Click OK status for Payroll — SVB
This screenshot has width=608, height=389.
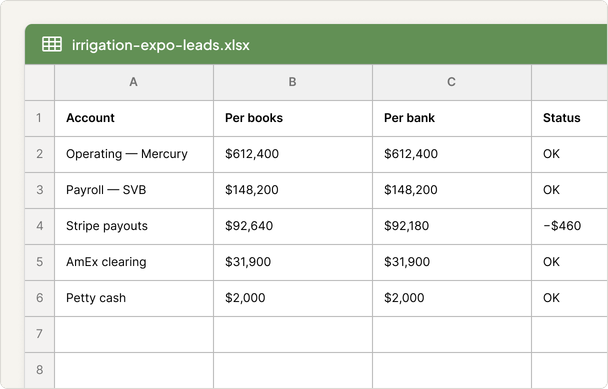pyautogui.click(x=570, y=190)
